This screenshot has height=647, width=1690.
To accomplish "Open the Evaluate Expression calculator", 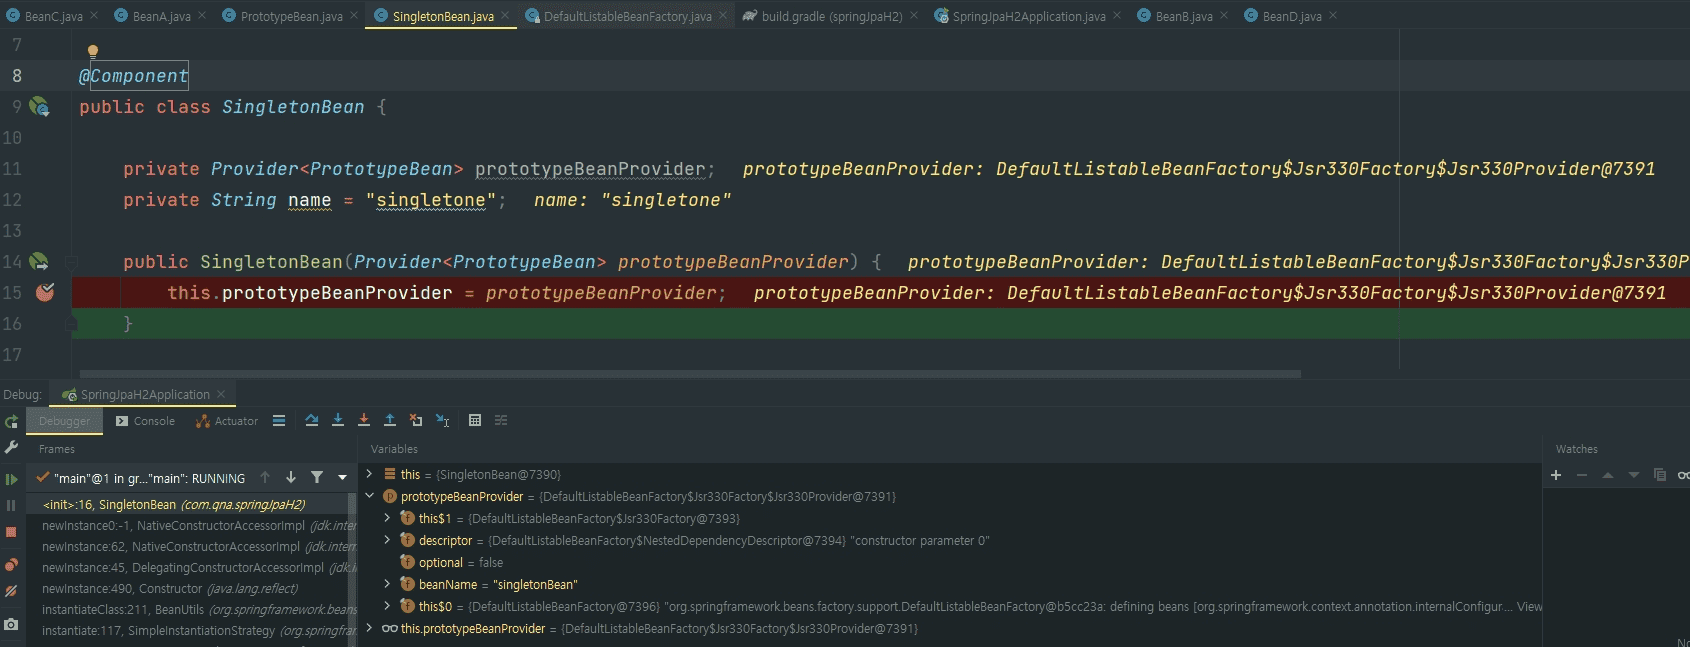I will pos(475,421).
